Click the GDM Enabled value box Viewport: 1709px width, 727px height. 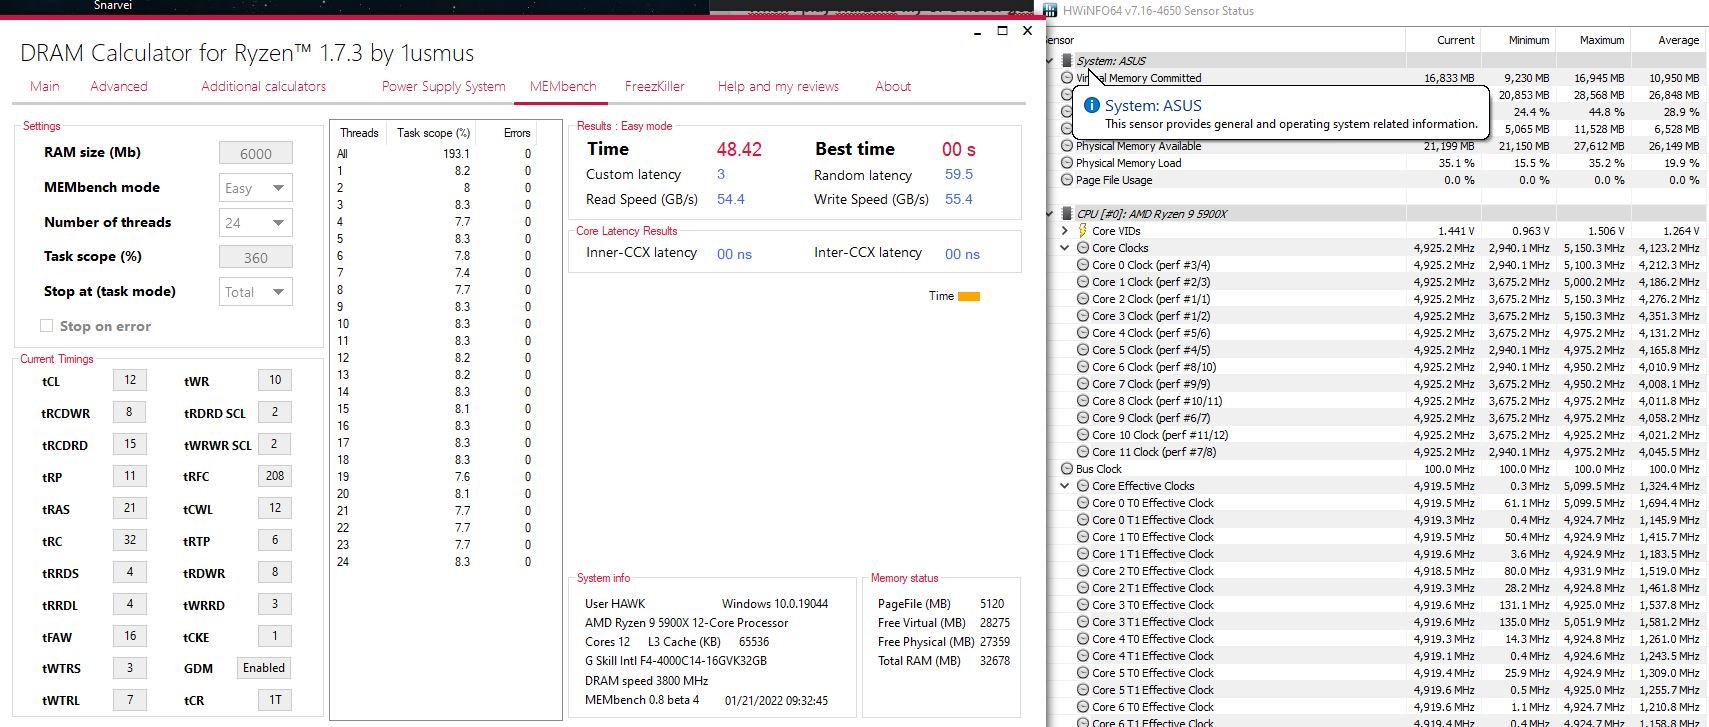(x=264, y=668)
